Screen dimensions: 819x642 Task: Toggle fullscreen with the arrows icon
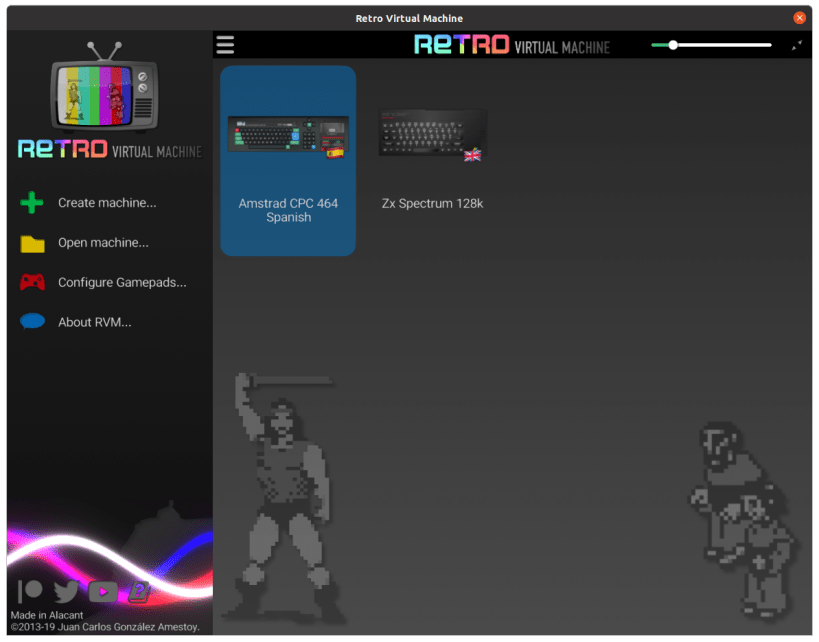click(797, 45)
